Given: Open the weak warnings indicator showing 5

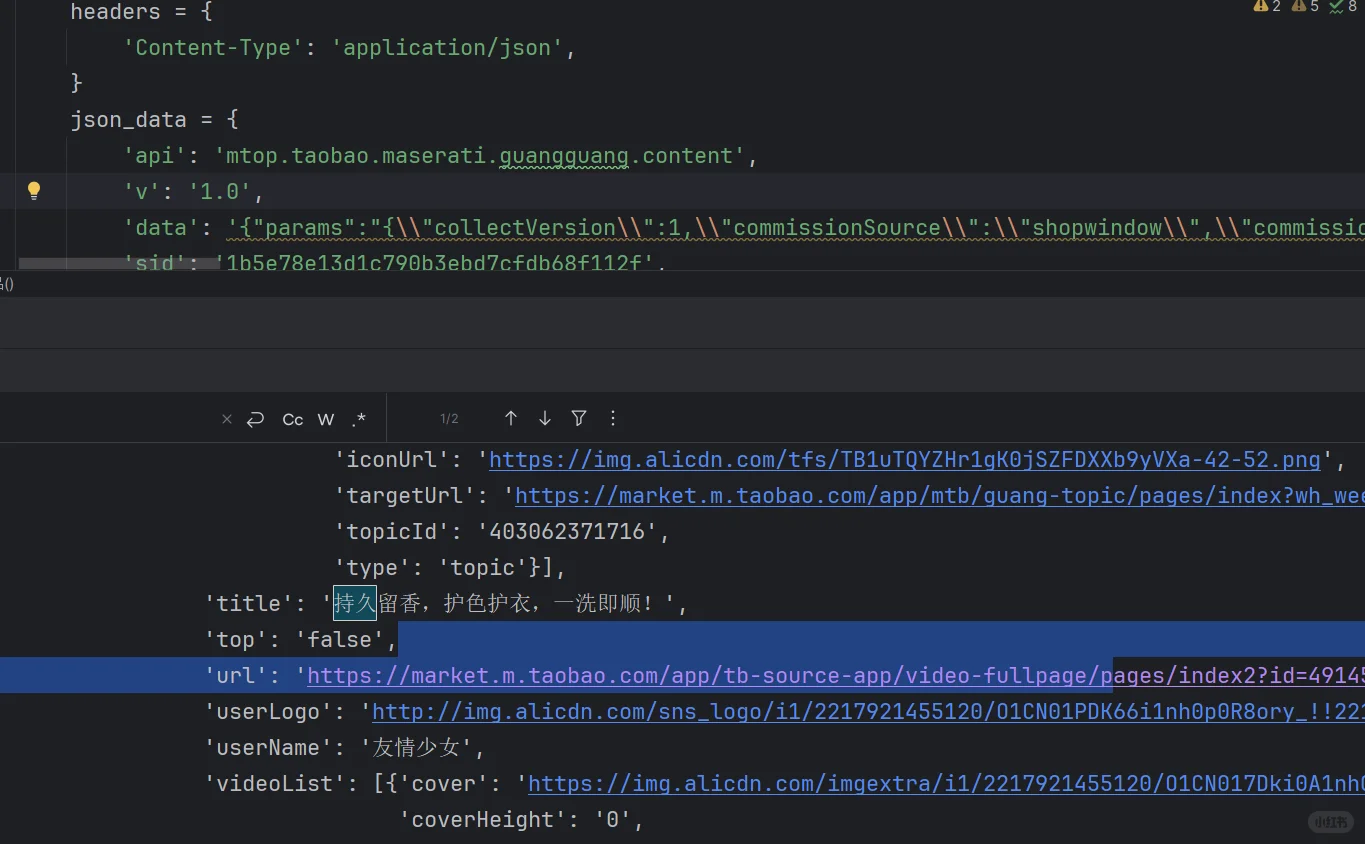Looking at the screenshot, I should [1305, 7].
